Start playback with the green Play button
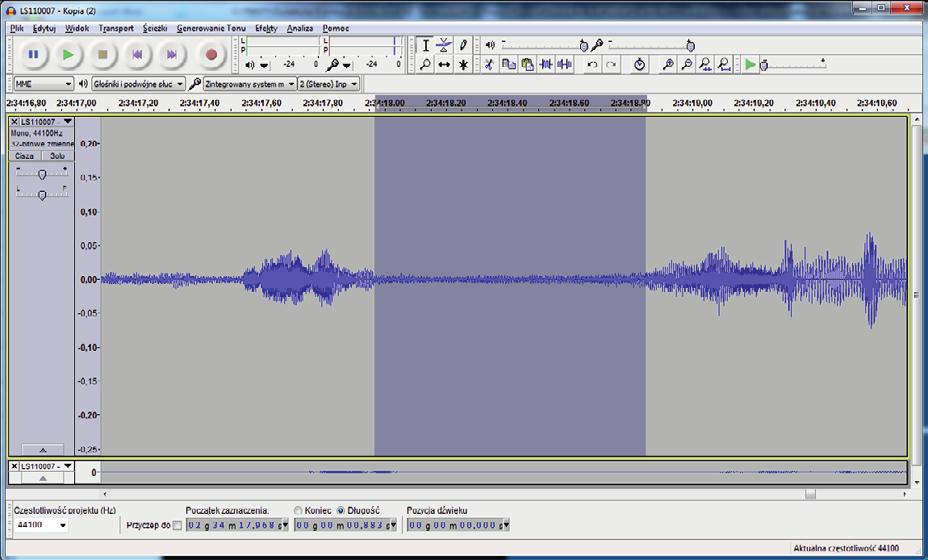The width and height of the screenshot is (928, 560). click(67, 54)
